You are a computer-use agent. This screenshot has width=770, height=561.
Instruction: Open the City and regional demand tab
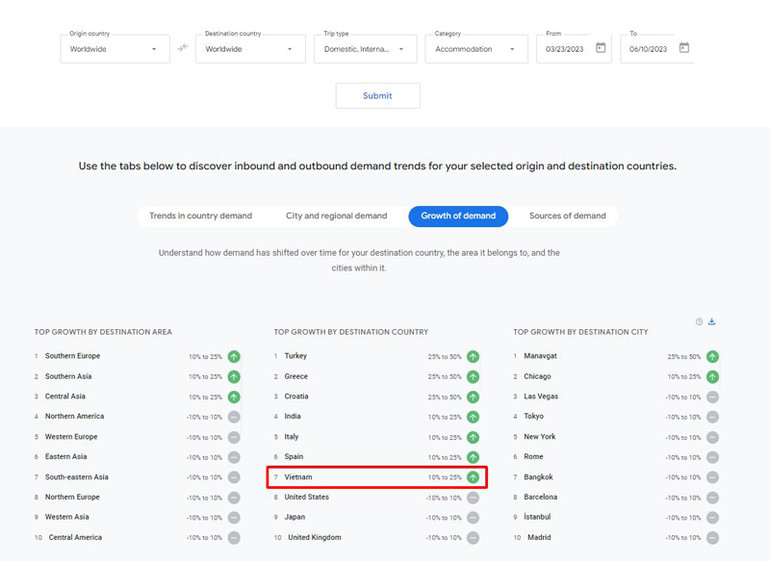click(336, 216)
